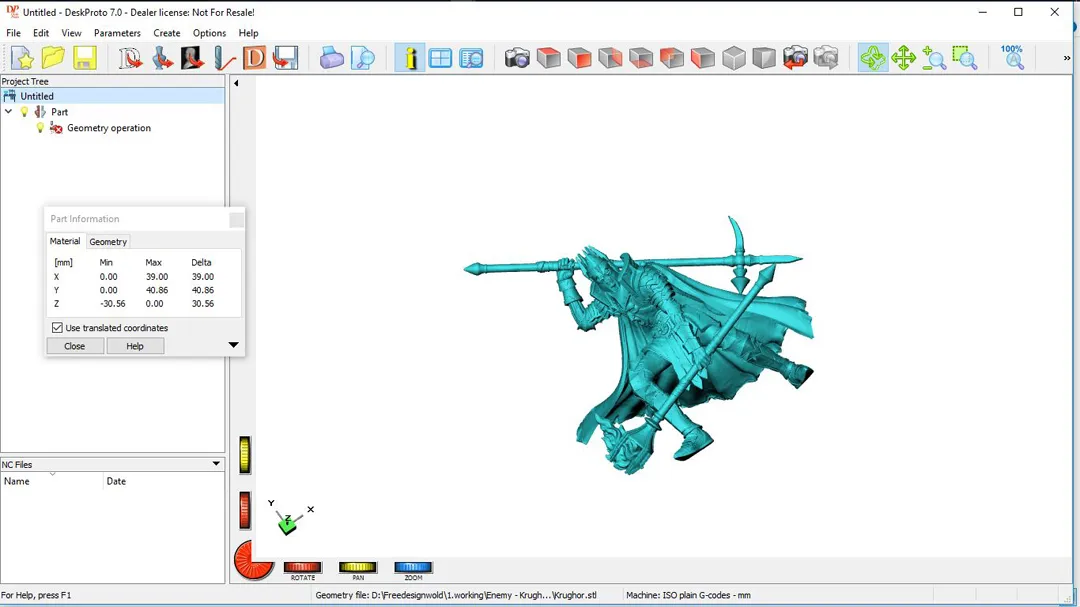
Task: Click the Help button in Part Information
Action: [135, 346]
